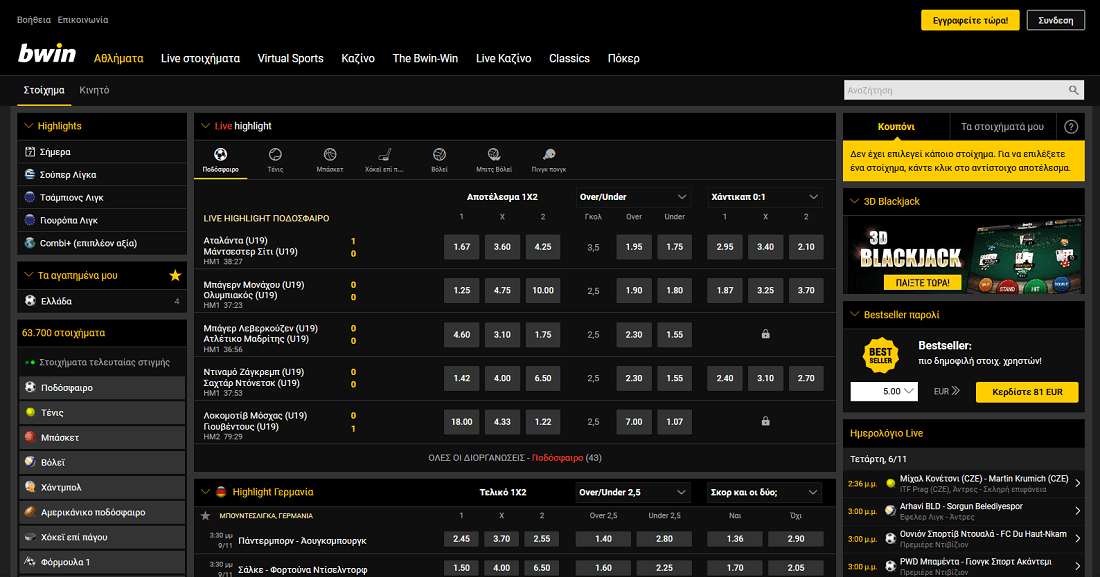Favorite the Μπουντεσλίγκα Γερμανία league star

[206, 516]
